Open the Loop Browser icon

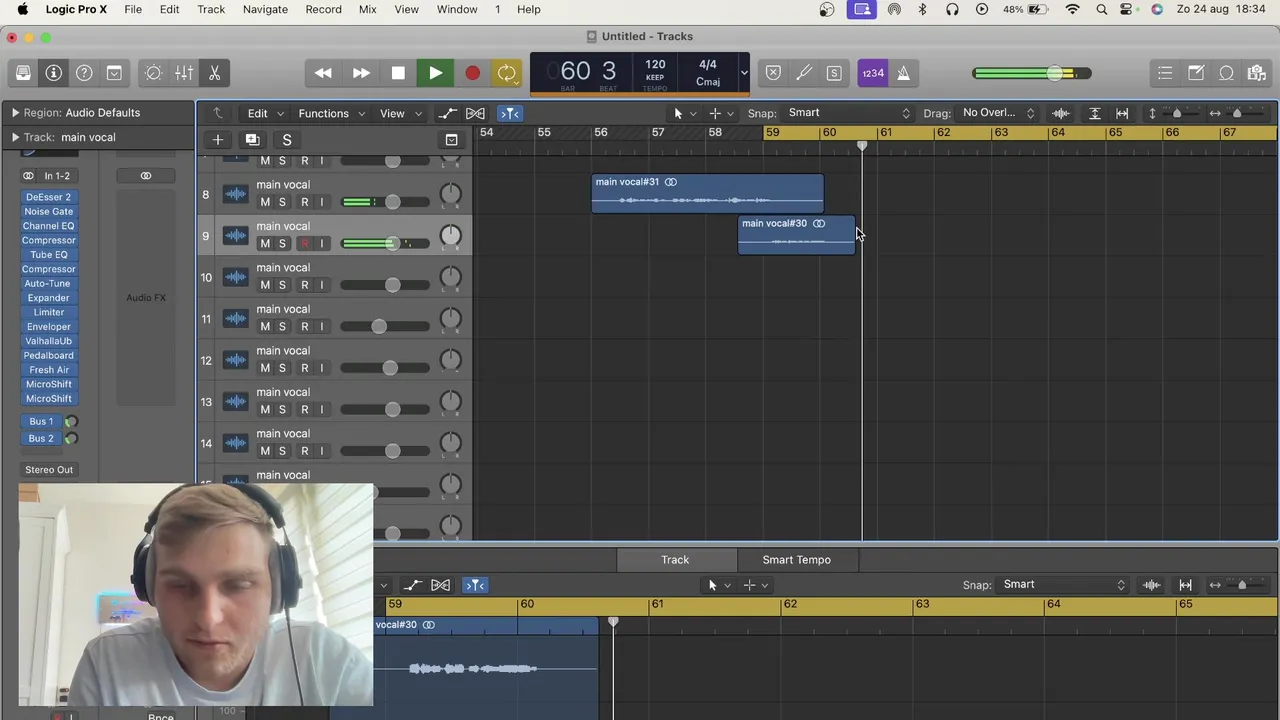coord(1226,73)
